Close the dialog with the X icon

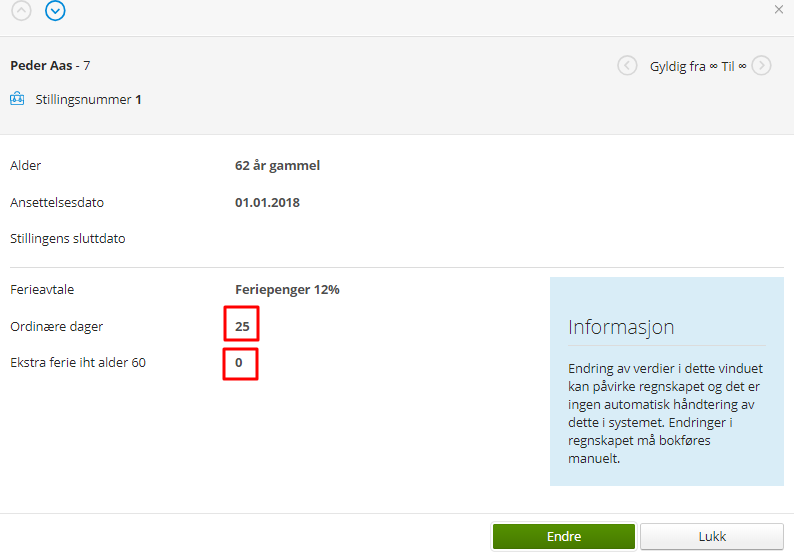click(779, 9)
